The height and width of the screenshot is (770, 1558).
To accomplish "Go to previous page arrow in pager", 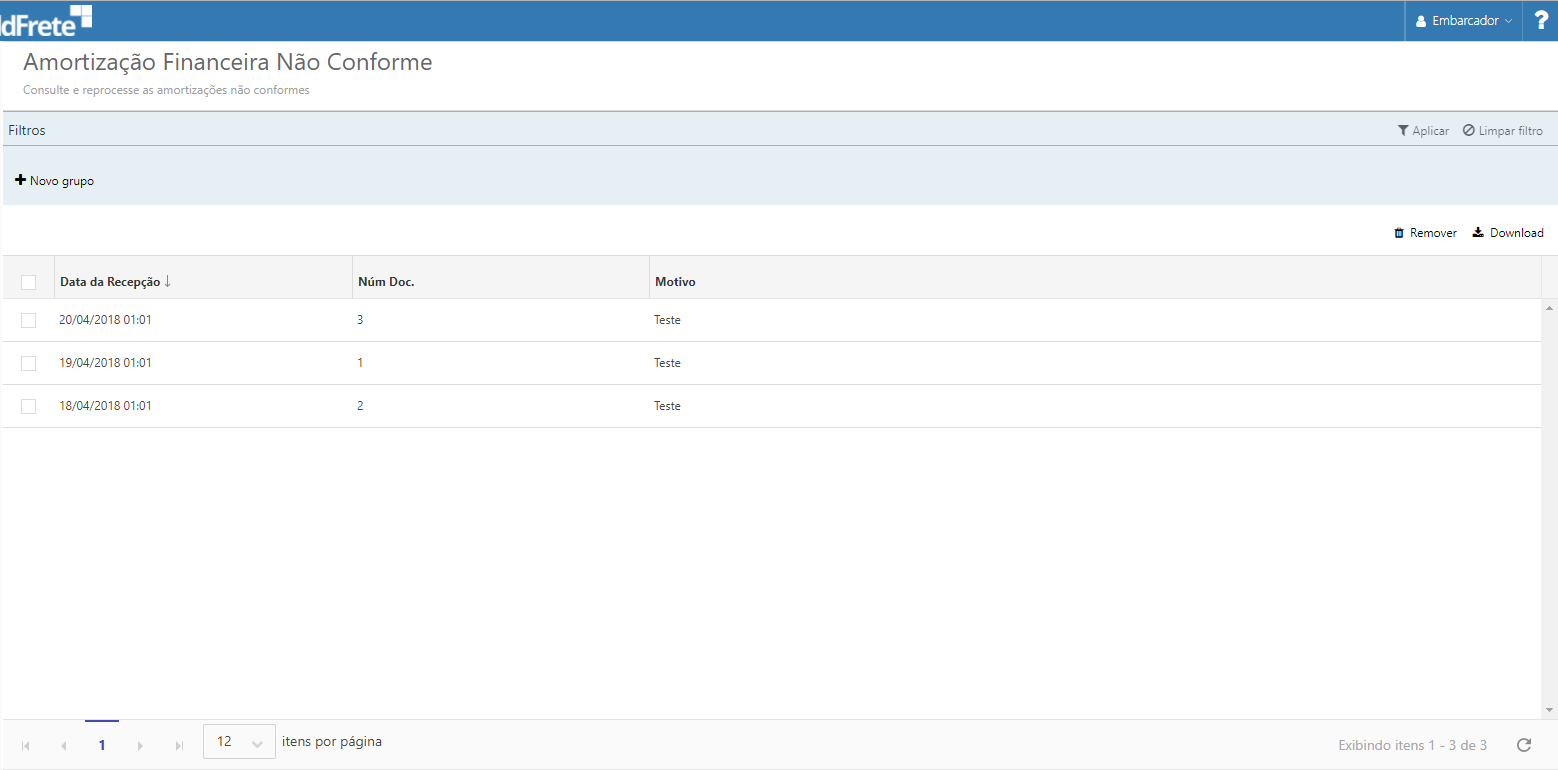I will [x=64, y=746].
